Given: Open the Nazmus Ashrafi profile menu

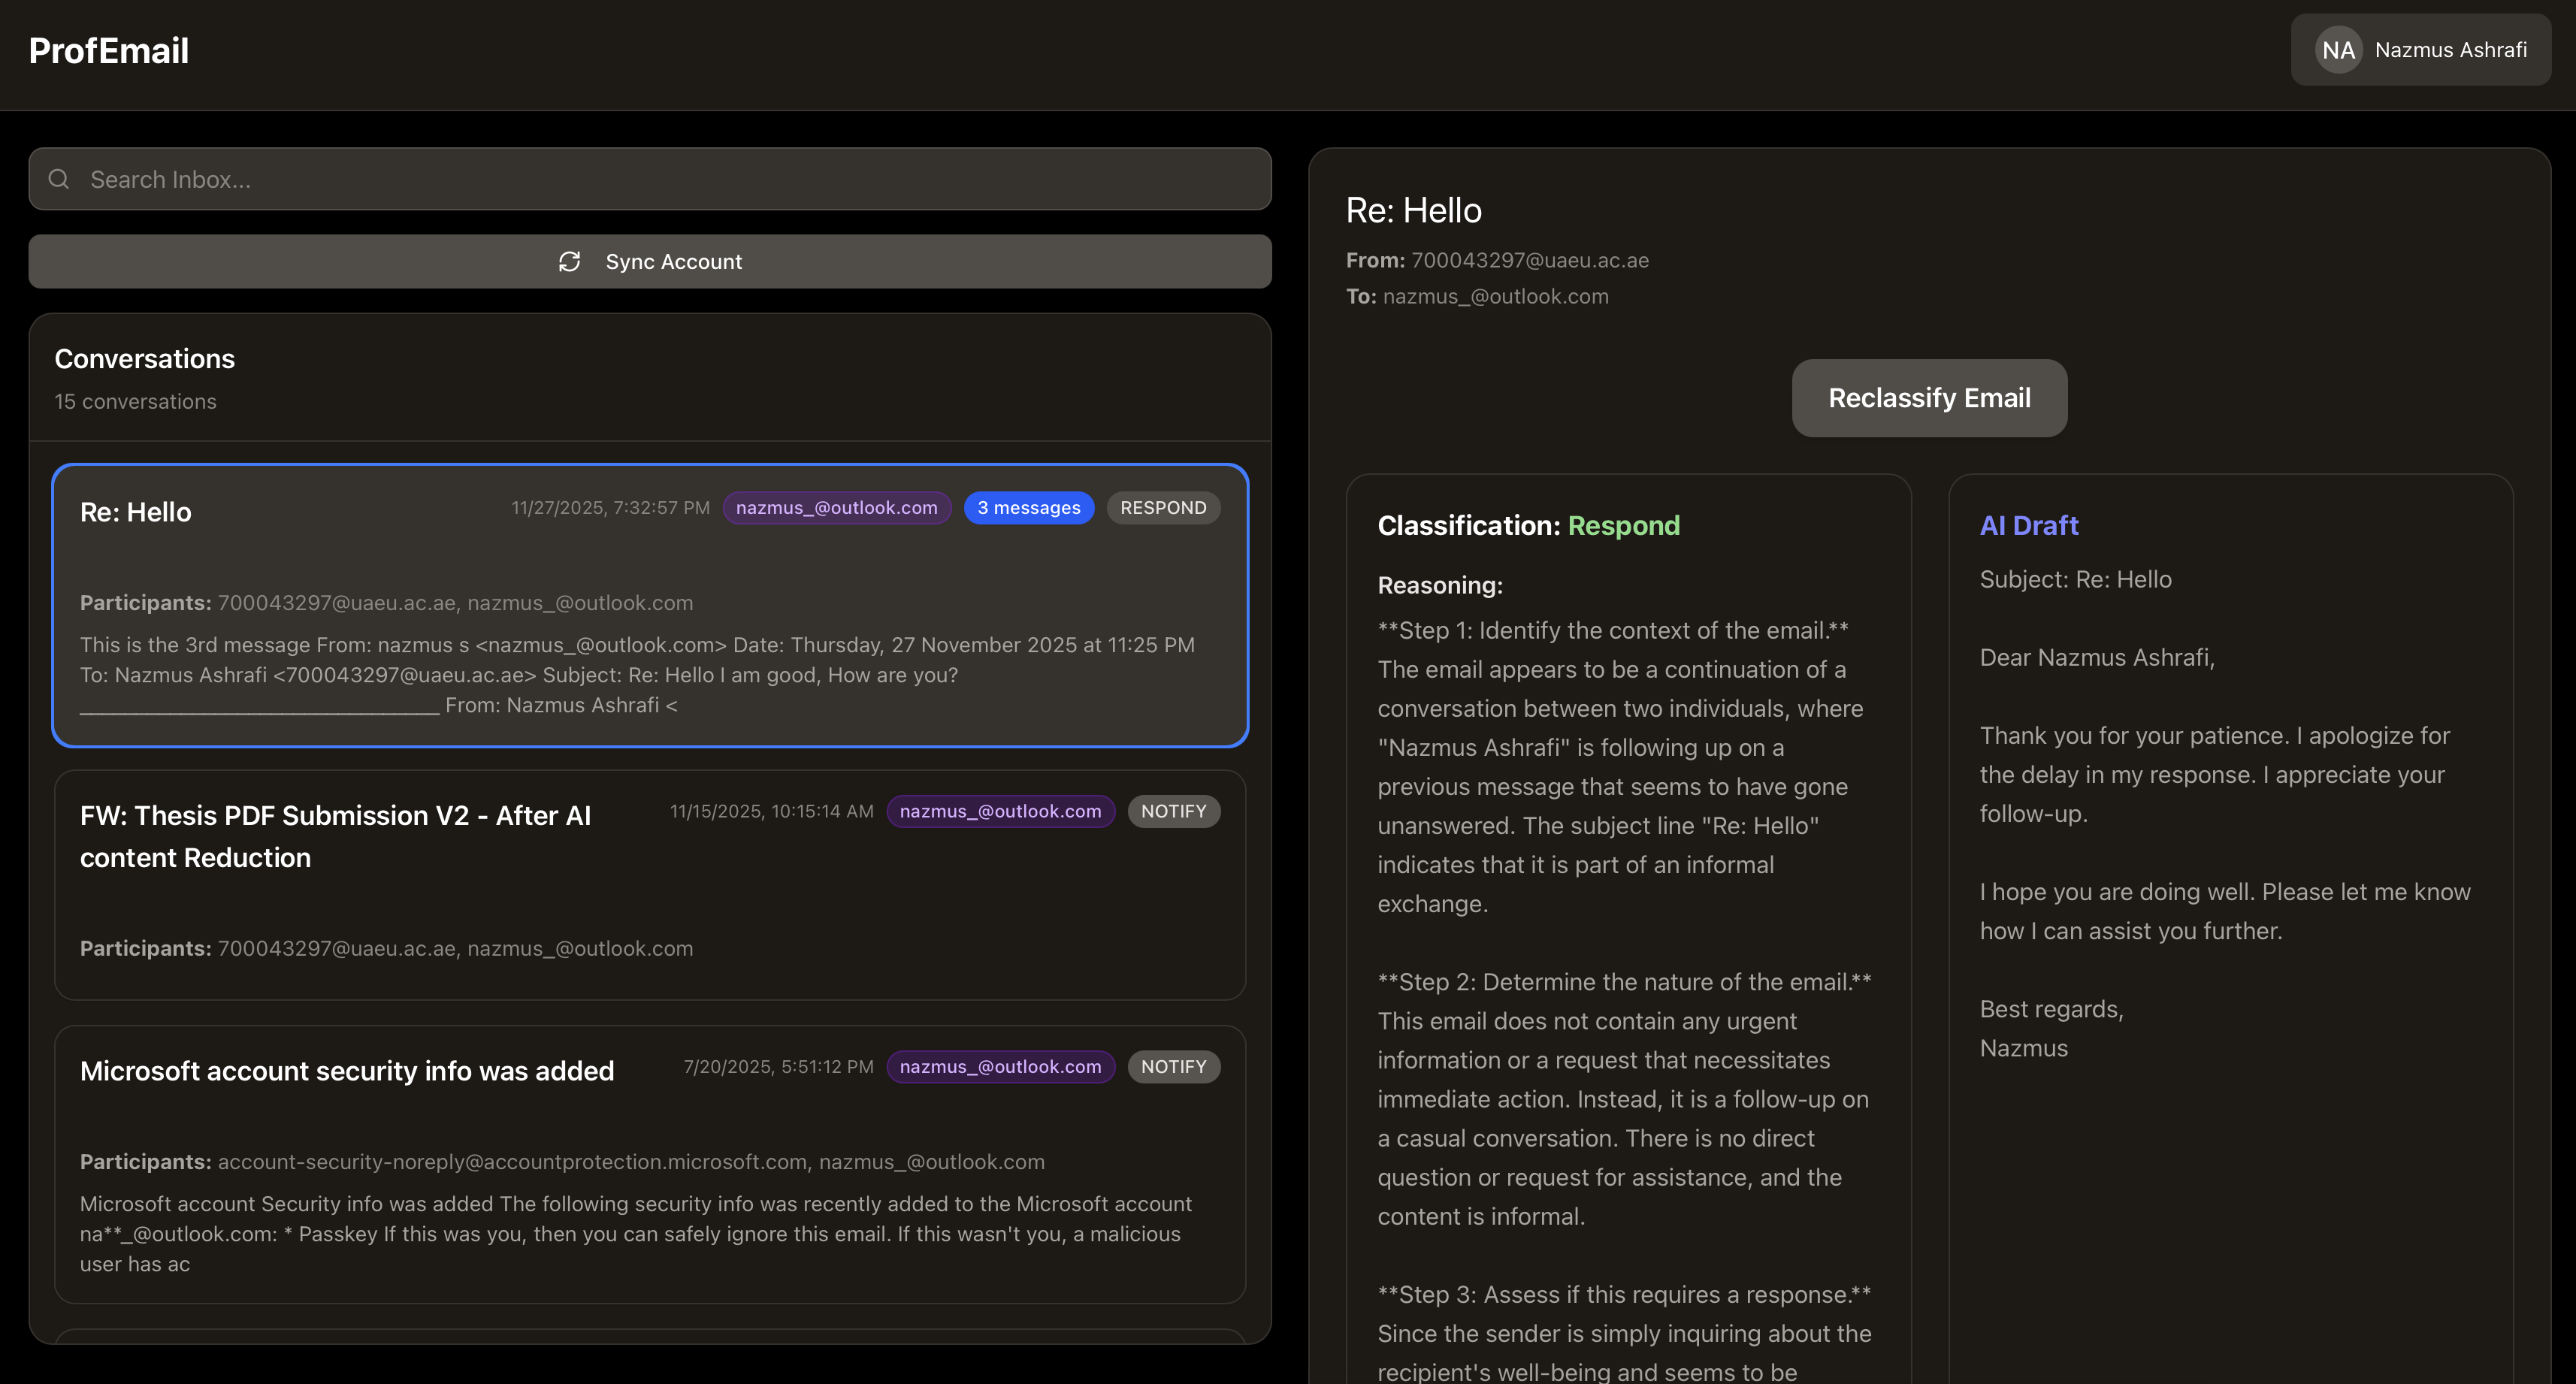Looking at the screenshot, I should tap(2449, 50).
